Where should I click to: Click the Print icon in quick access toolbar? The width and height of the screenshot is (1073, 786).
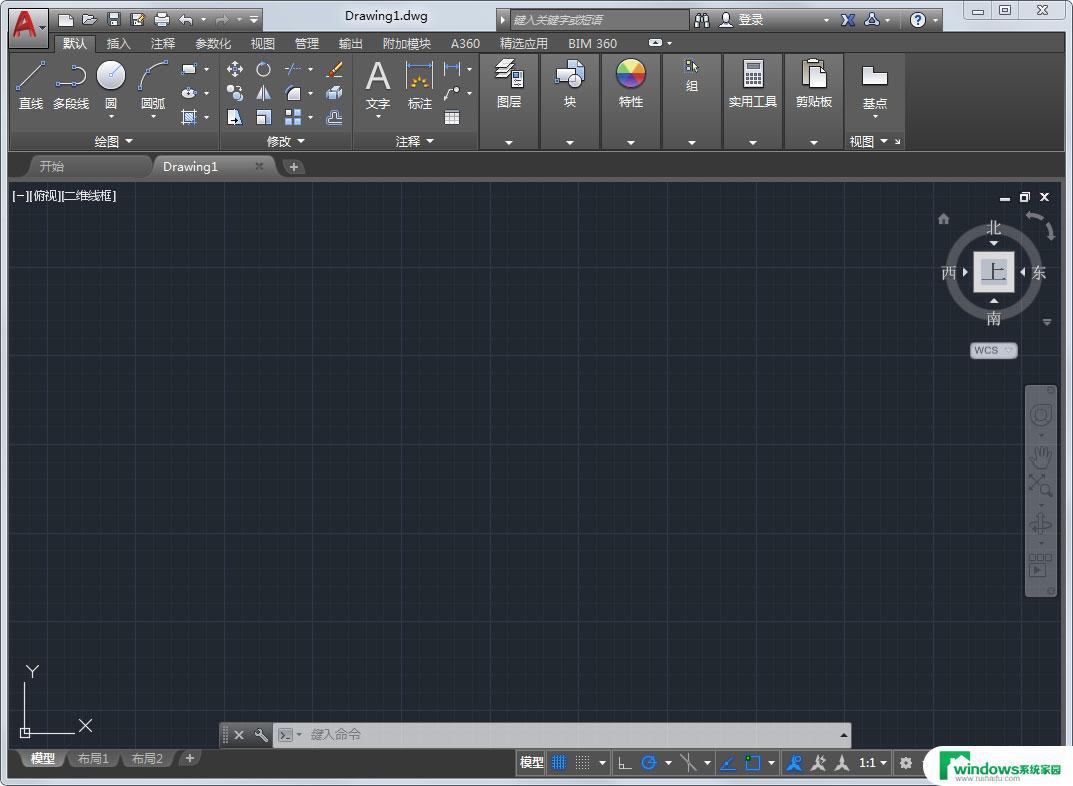161,20
